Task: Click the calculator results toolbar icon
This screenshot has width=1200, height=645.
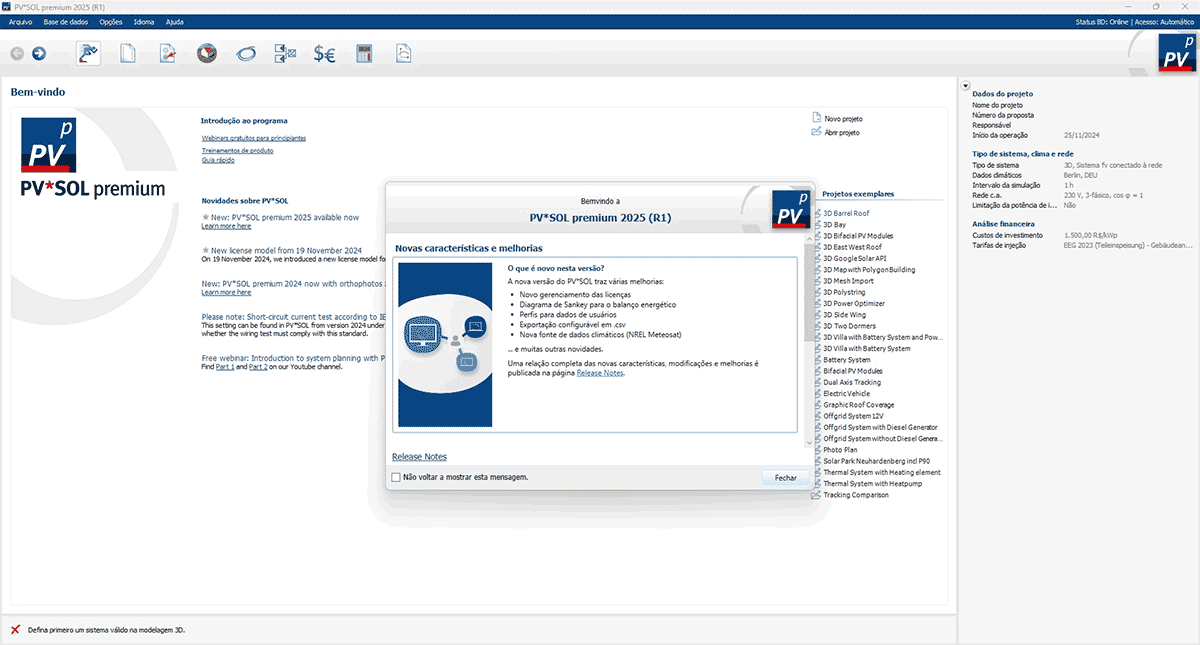Action: coord(364,54)
